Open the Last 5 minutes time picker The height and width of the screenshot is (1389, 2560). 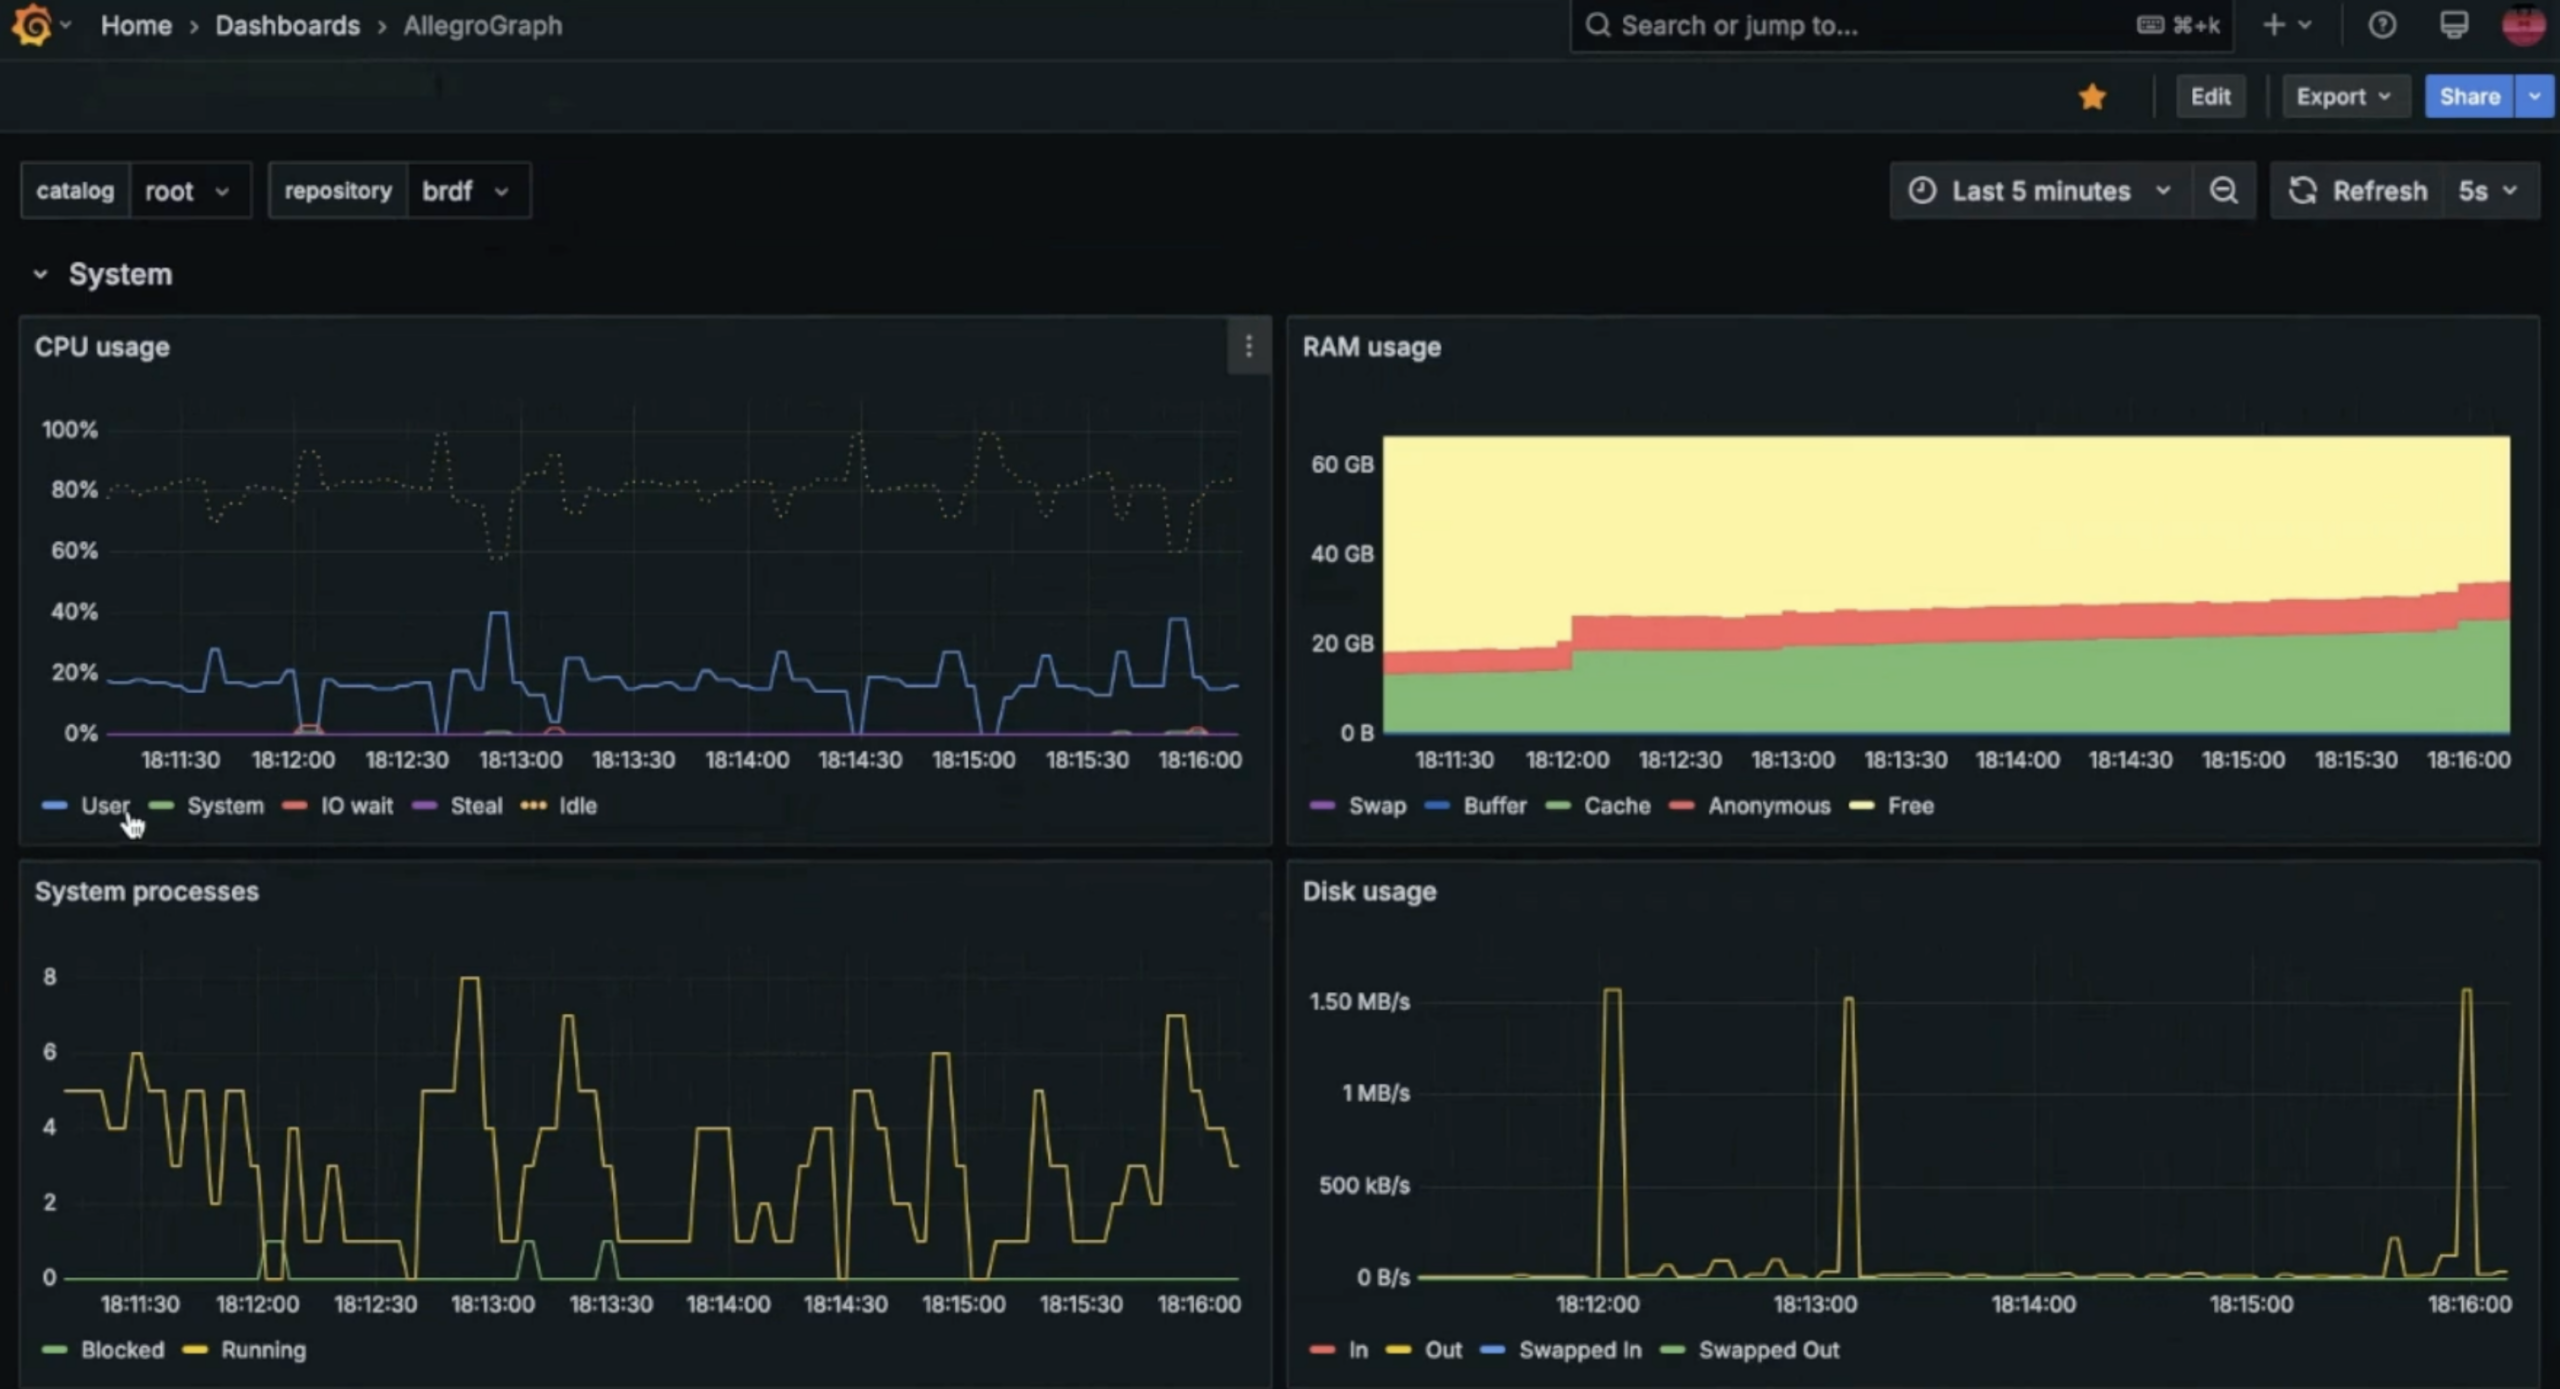click(2040, 191)
